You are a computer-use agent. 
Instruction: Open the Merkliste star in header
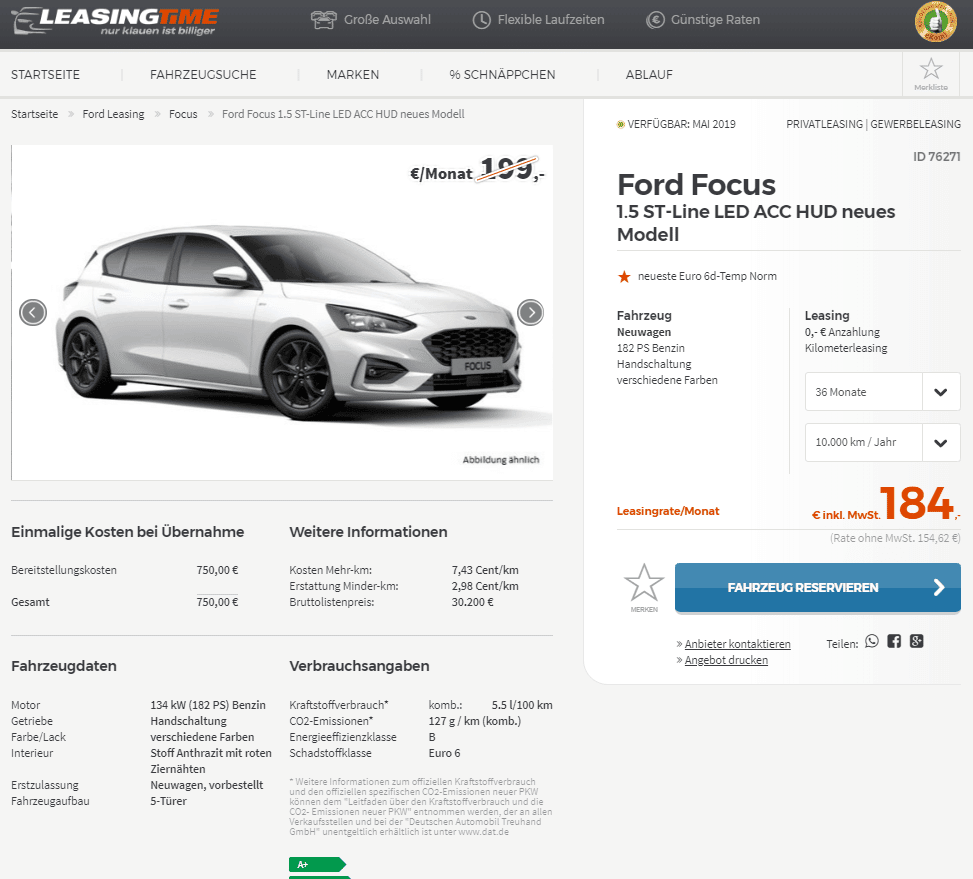[x=931, y=74]
